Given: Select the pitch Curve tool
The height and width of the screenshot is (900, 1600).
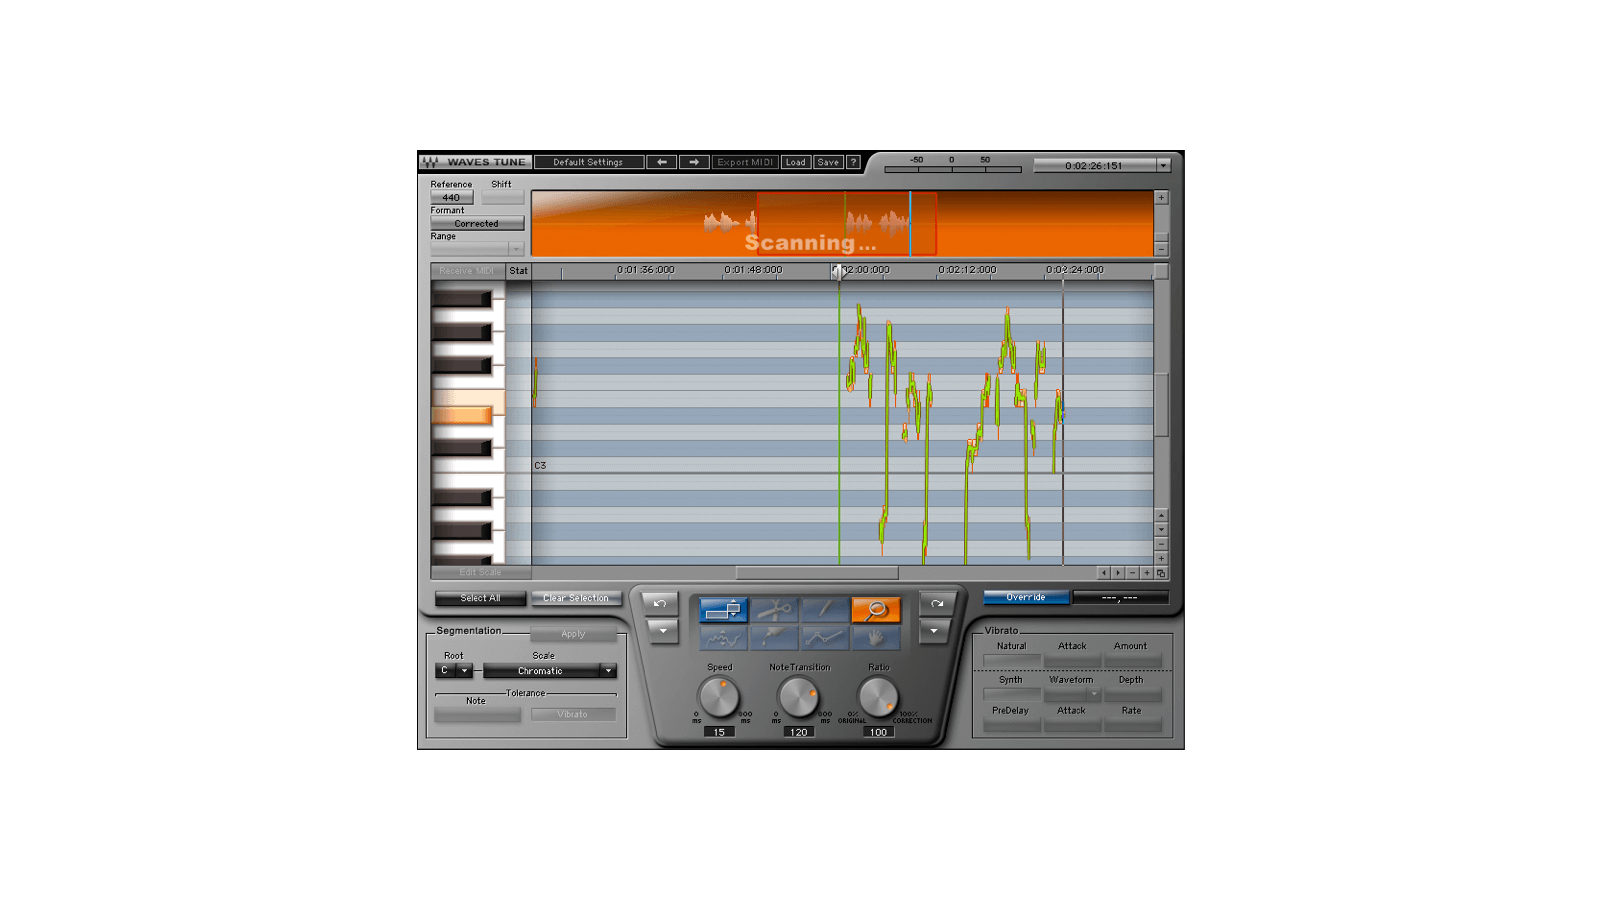Looking at the screenshot, I should click(x=724, y=636).
